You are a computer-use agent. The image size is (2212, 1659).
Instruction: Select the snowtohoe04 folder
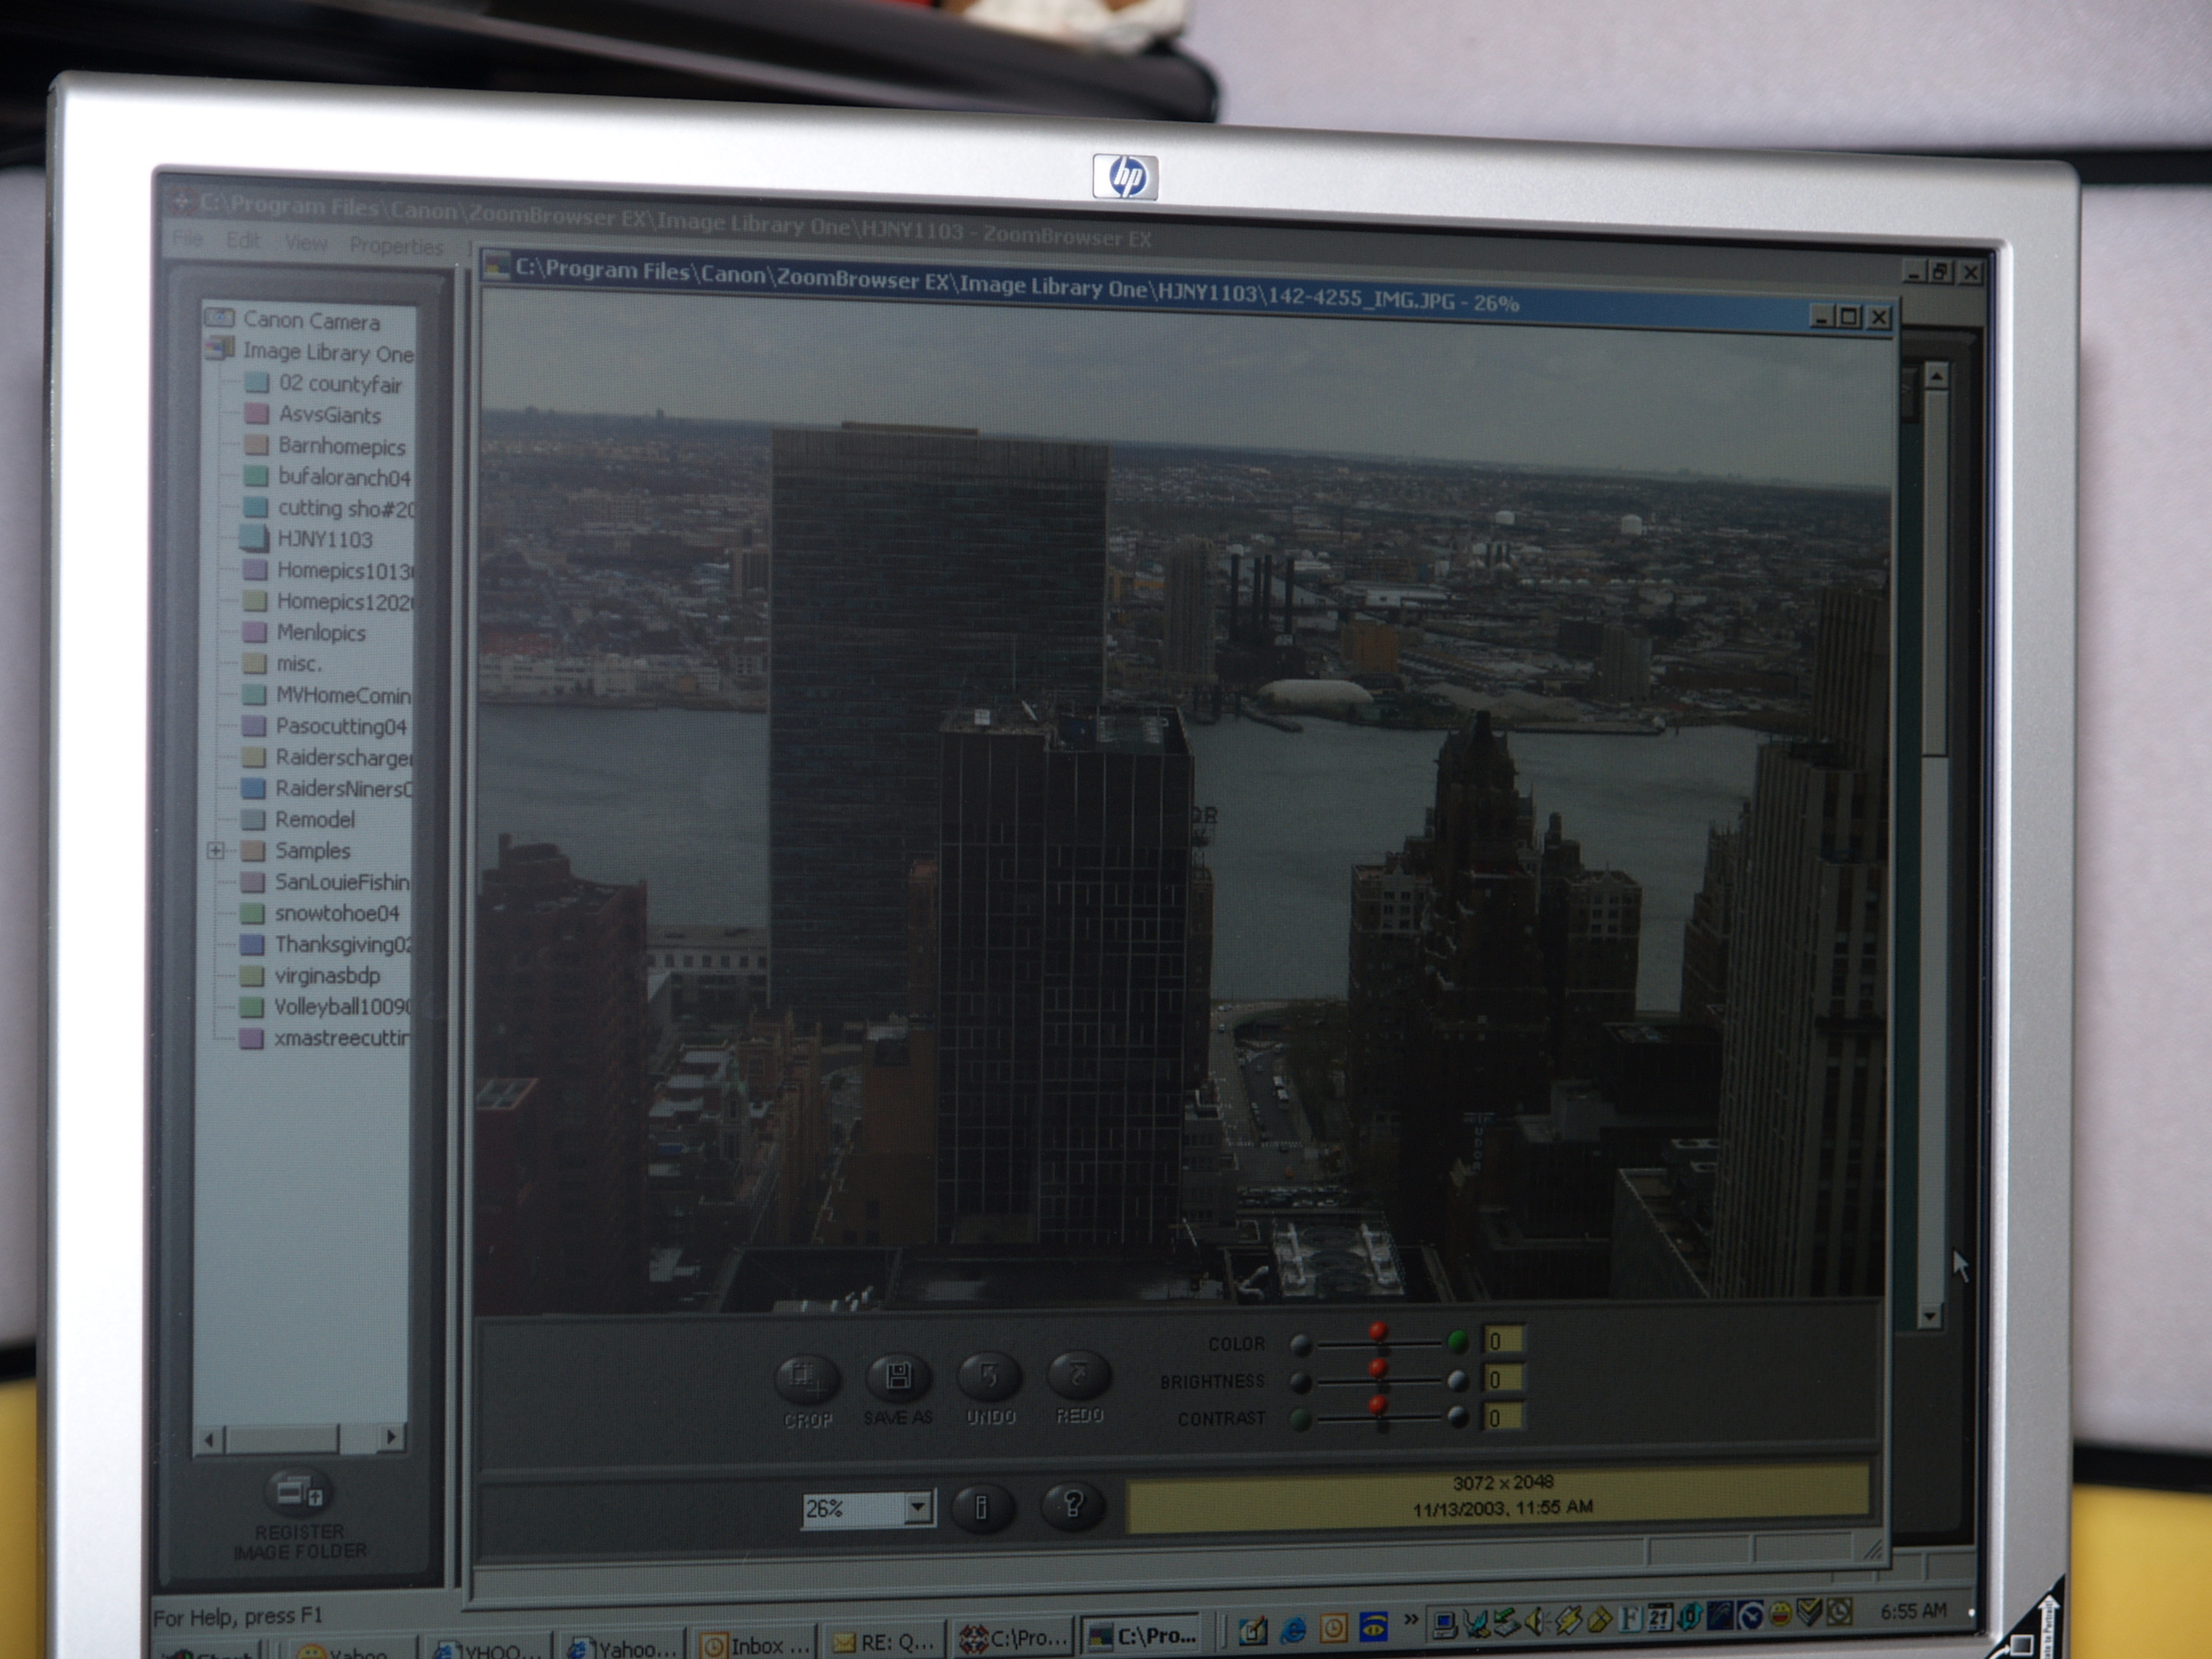[x=337, y=913]
